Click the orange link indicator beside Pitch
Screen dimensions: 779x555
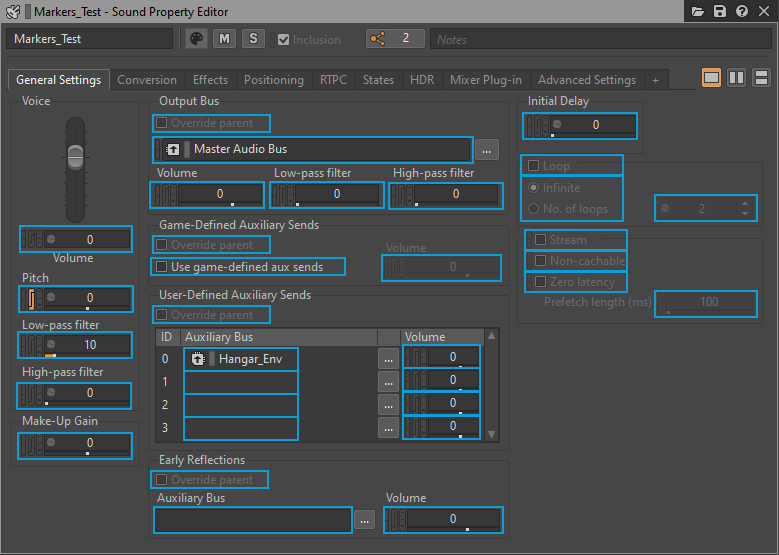click(31, 299)
